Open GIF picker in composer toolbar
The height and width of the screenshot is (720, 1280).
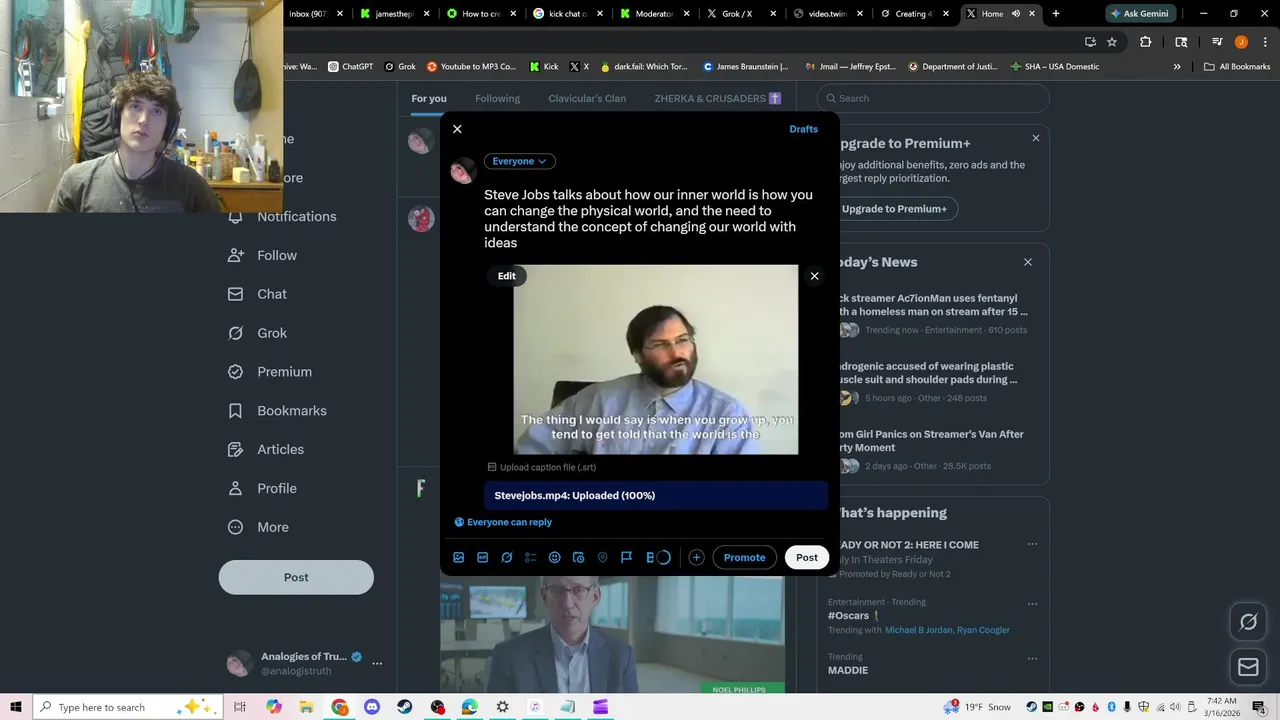click(x=483, y=557)
